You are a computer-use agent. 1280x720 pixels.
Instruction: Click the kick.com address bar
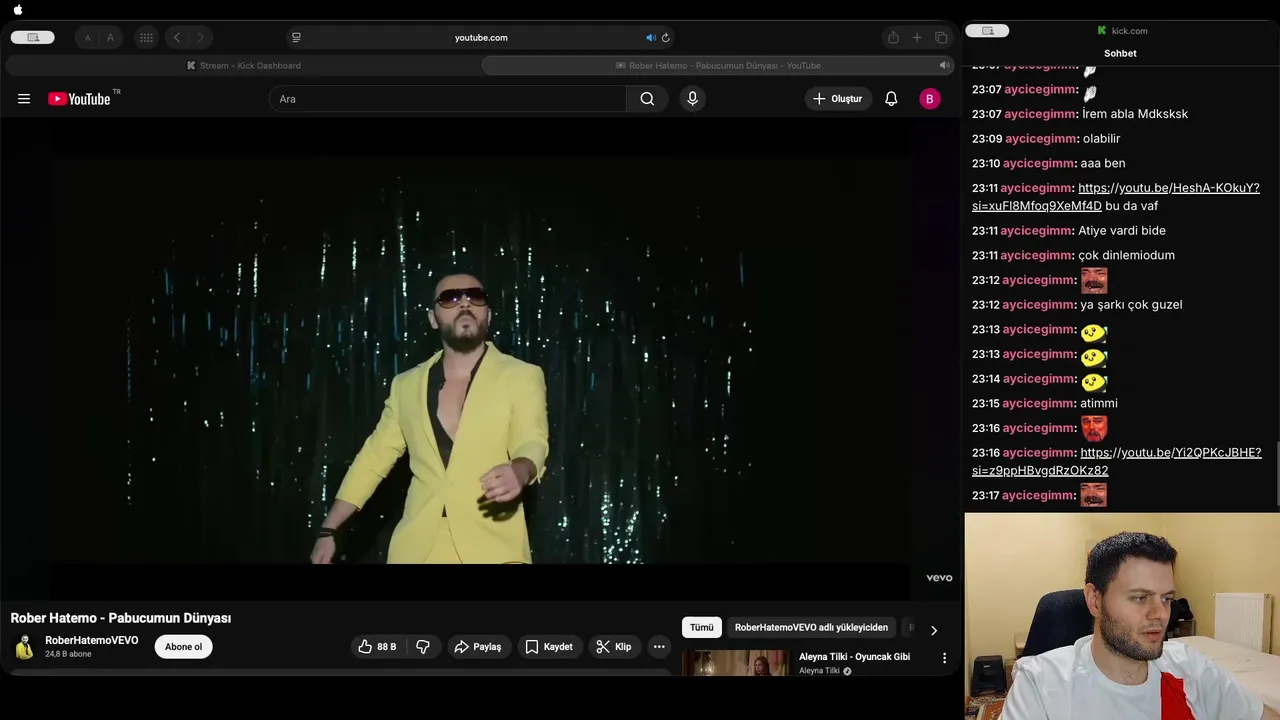click(x=1122, y=31)
